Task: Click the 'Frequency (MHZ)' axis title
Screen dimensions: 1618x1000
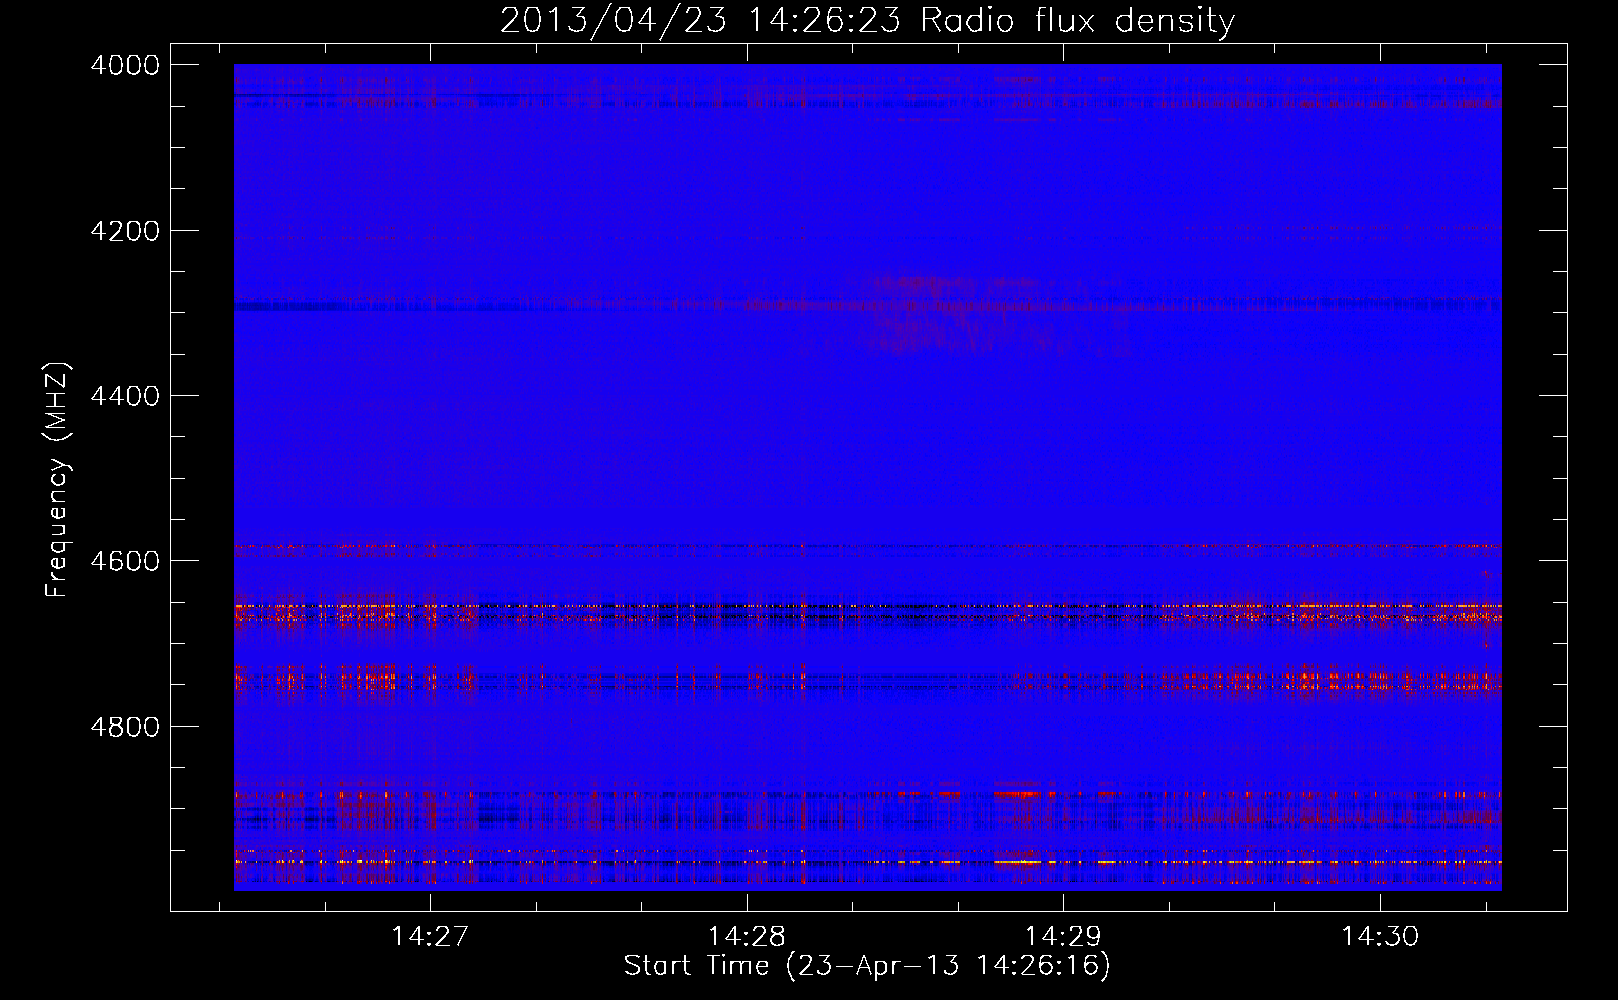Action: click(57, 480)
